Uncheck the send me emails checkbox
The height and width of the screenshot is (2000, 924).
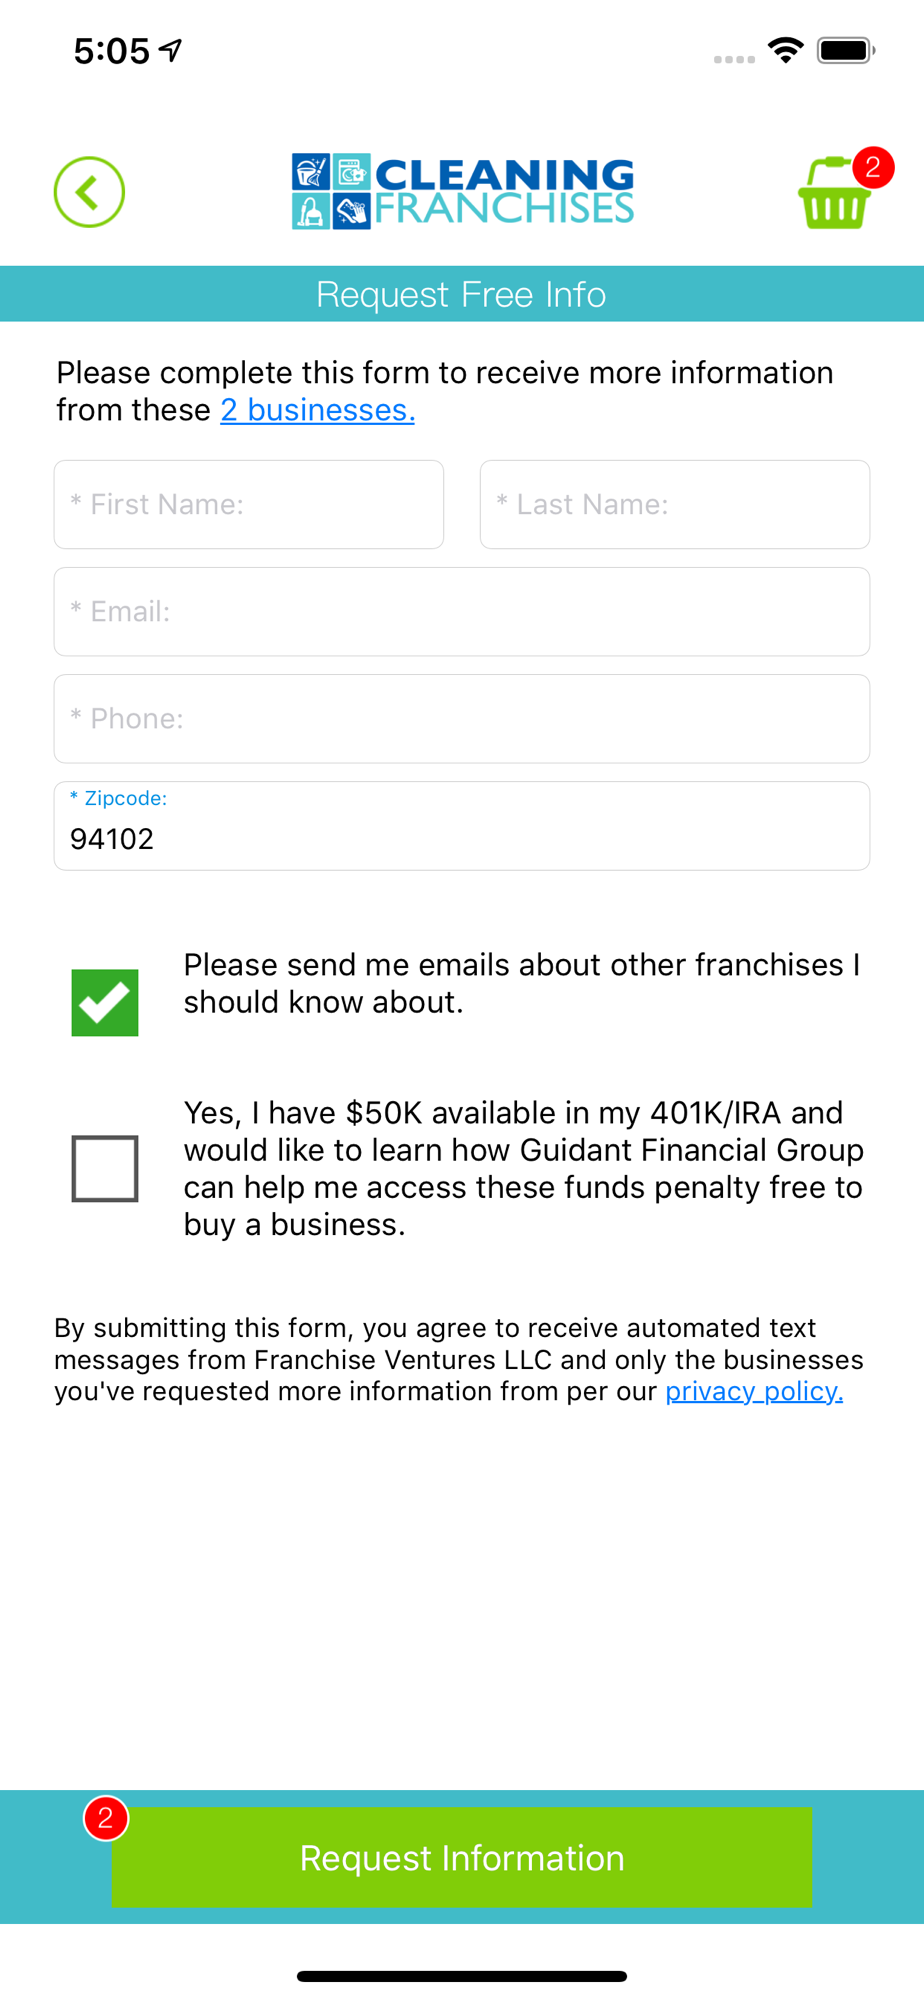[x=105, y=1002]
